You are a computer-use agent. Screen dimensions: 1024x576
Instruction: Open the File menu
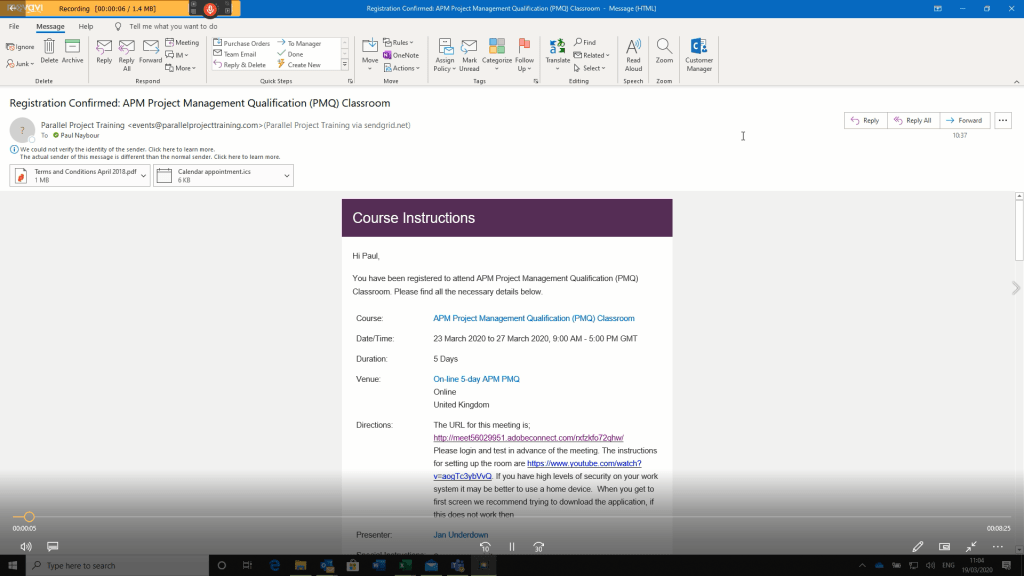14,26
